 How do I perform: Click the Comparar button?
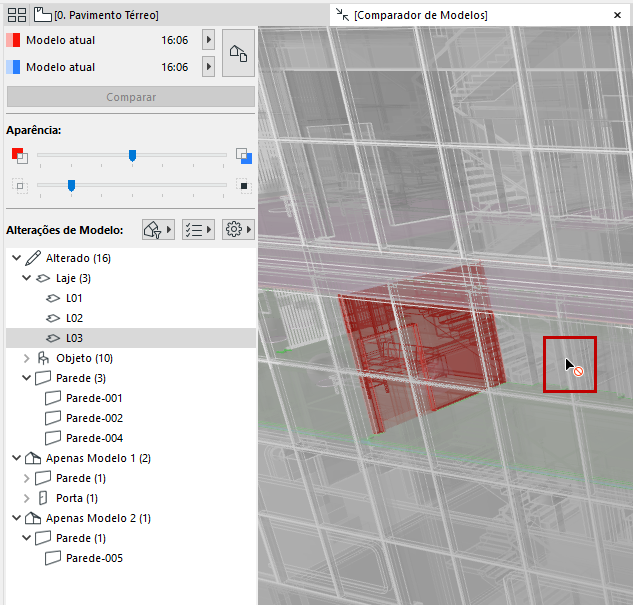click(131, 97)
